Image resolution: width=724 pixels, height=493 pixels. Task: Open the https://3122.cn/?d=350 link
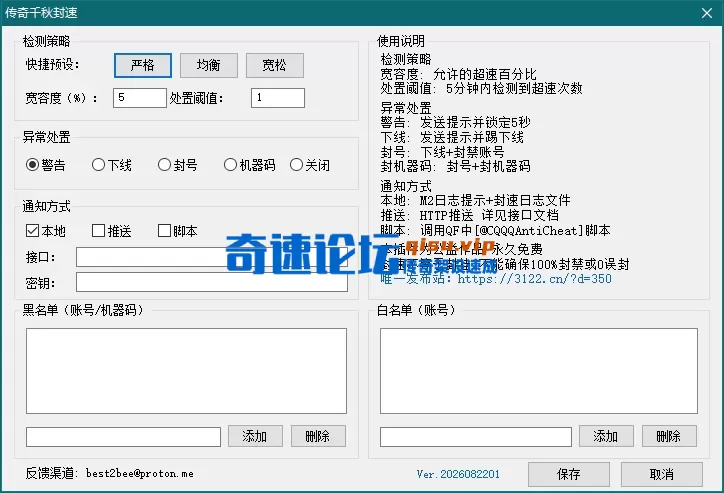tap(534, 279)
